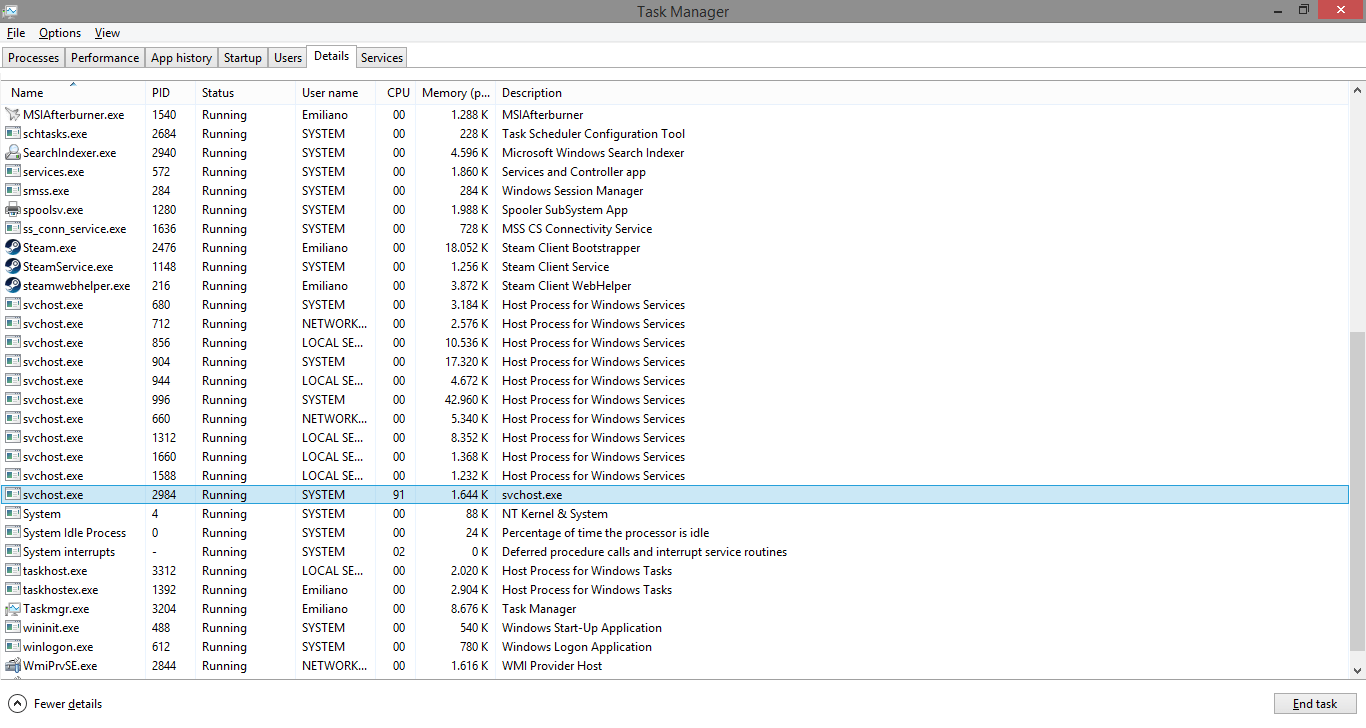Select the high-CPU svchost.exe row
Image resolution: width=1366 pixels, height=728 pixels.
[400, 494]
